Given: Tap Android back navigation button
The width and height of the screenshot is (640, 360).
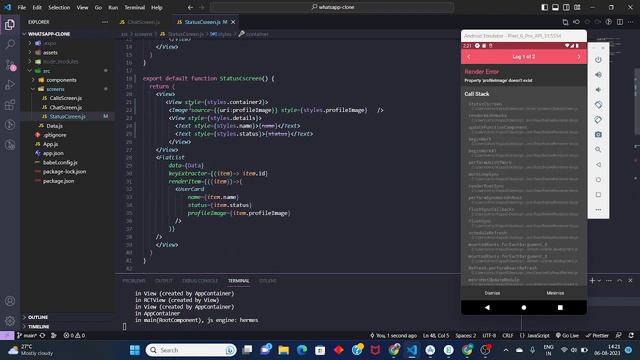Looking at the screenshot, I should [x=487, y=307].
